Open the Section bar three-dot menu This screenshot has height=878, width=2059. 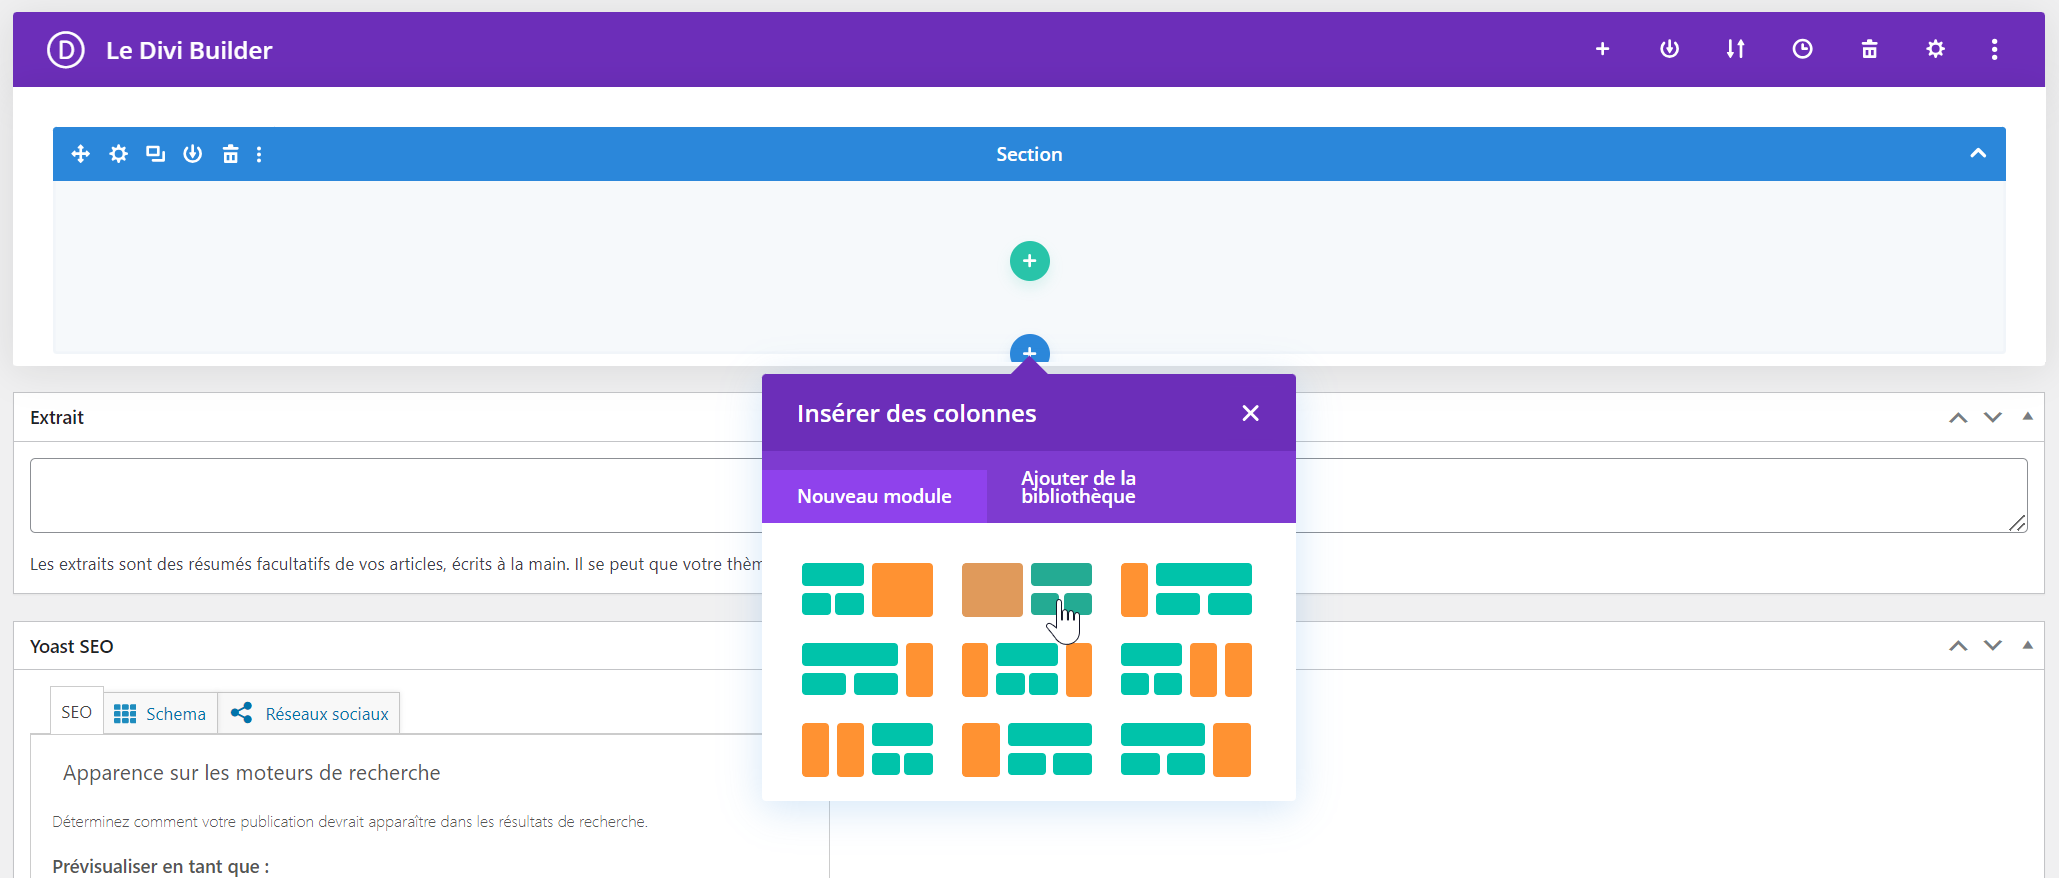pos(259,154)
